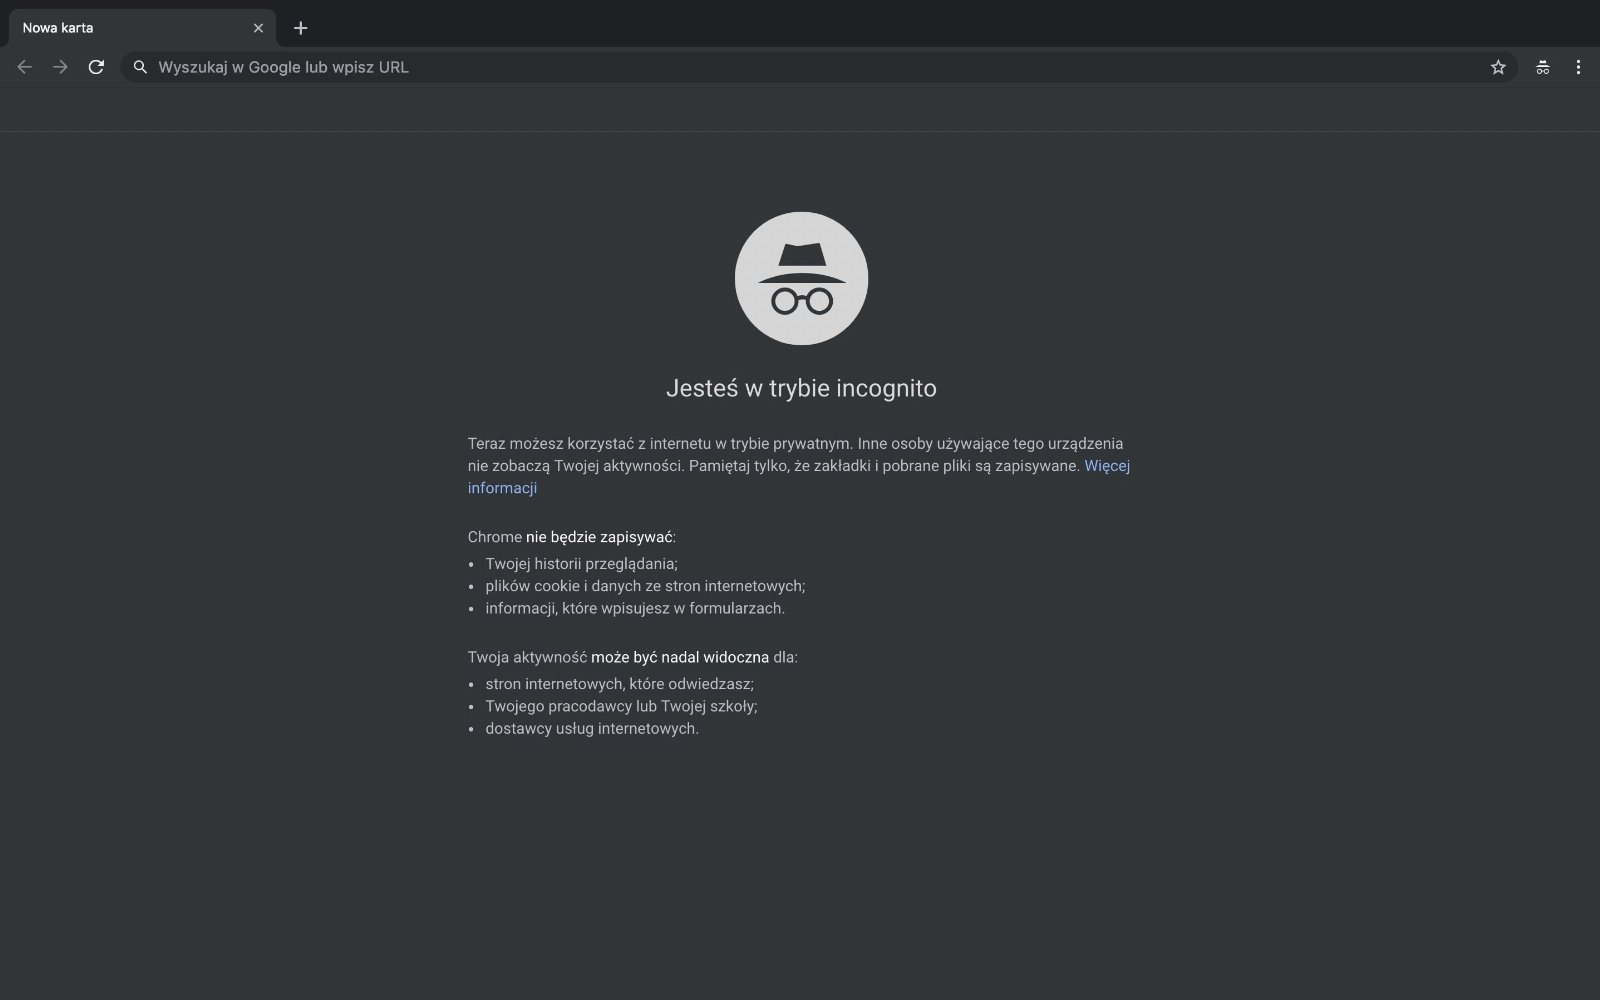Click the plików cookie i danych bullet

point(645,586)
